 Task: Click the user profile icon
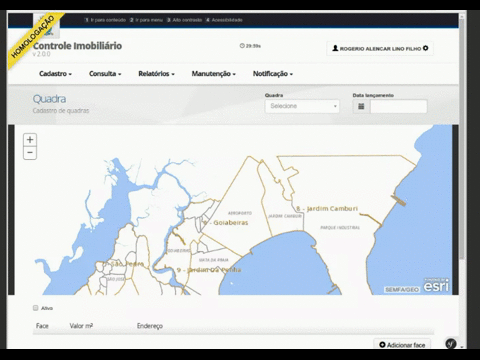(335, 48)
